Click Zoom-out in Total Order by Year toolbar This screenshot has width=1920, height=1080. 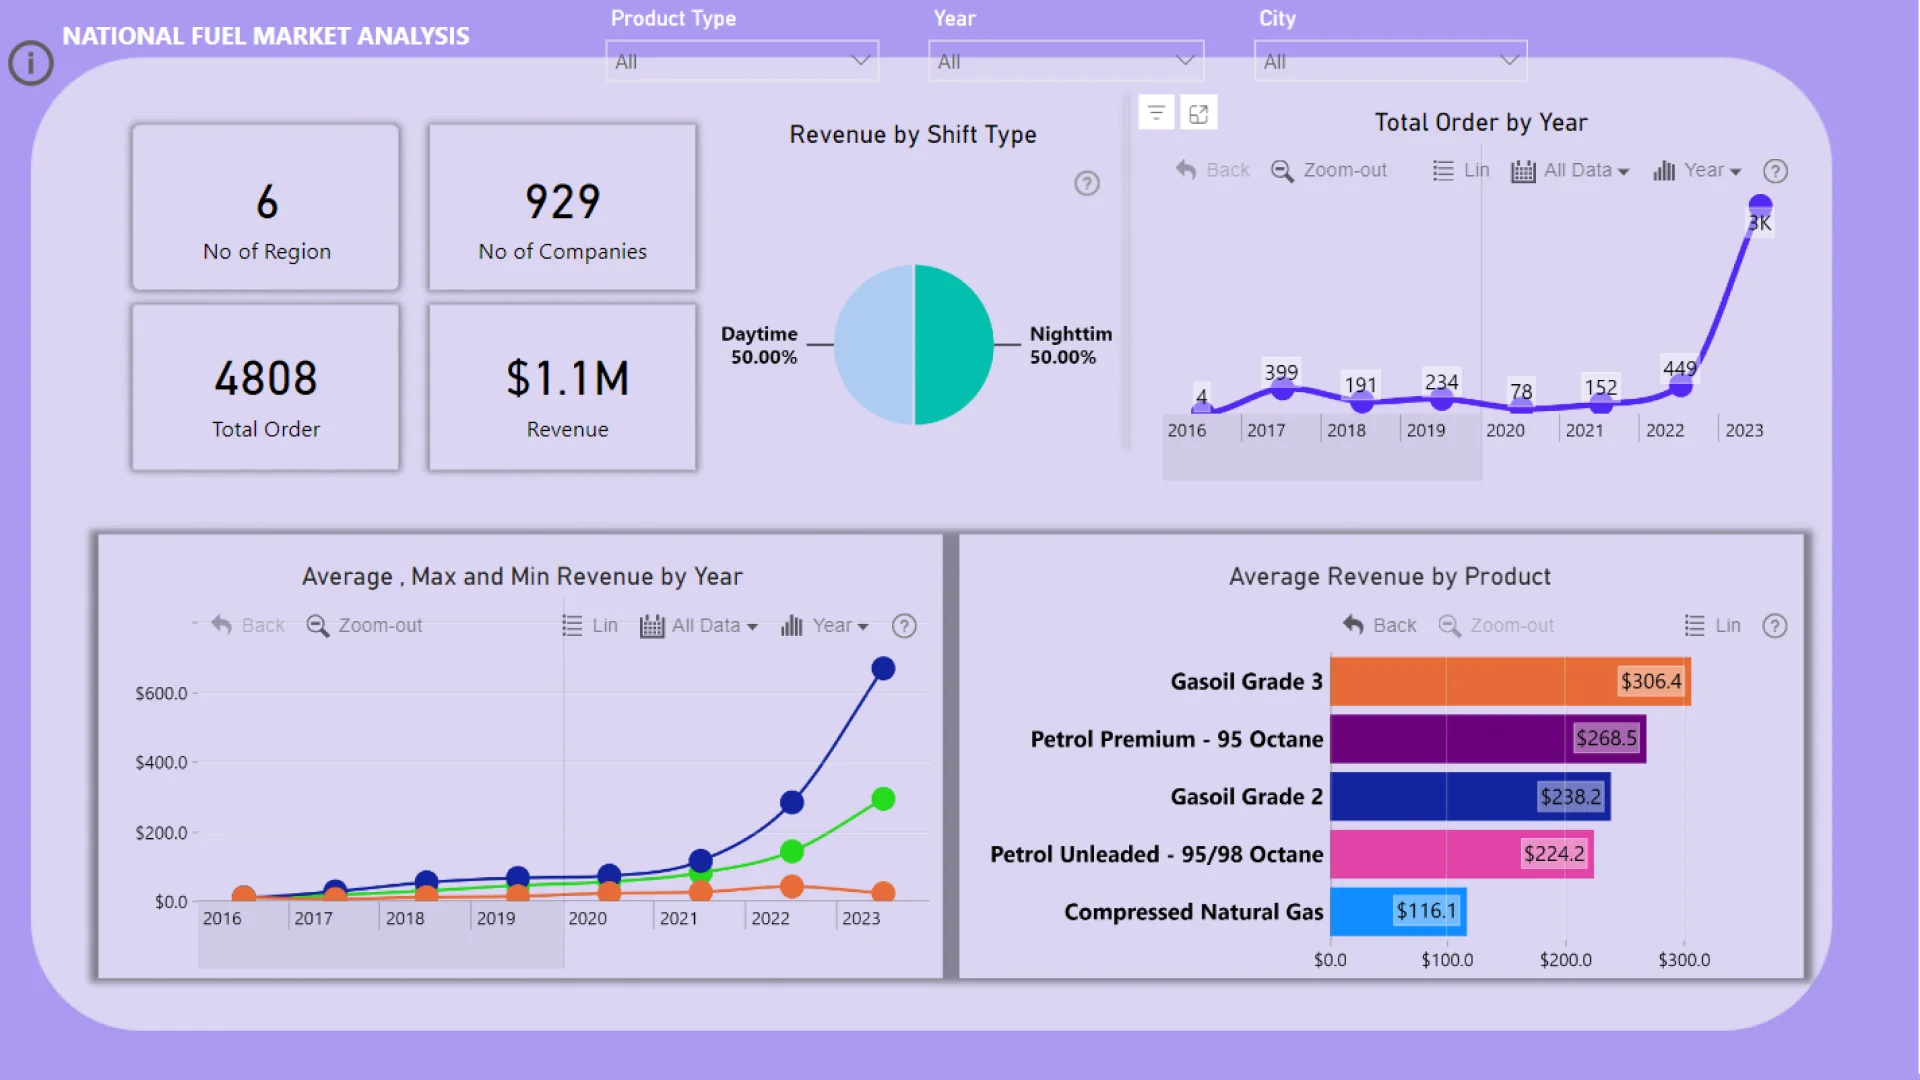1329,170
